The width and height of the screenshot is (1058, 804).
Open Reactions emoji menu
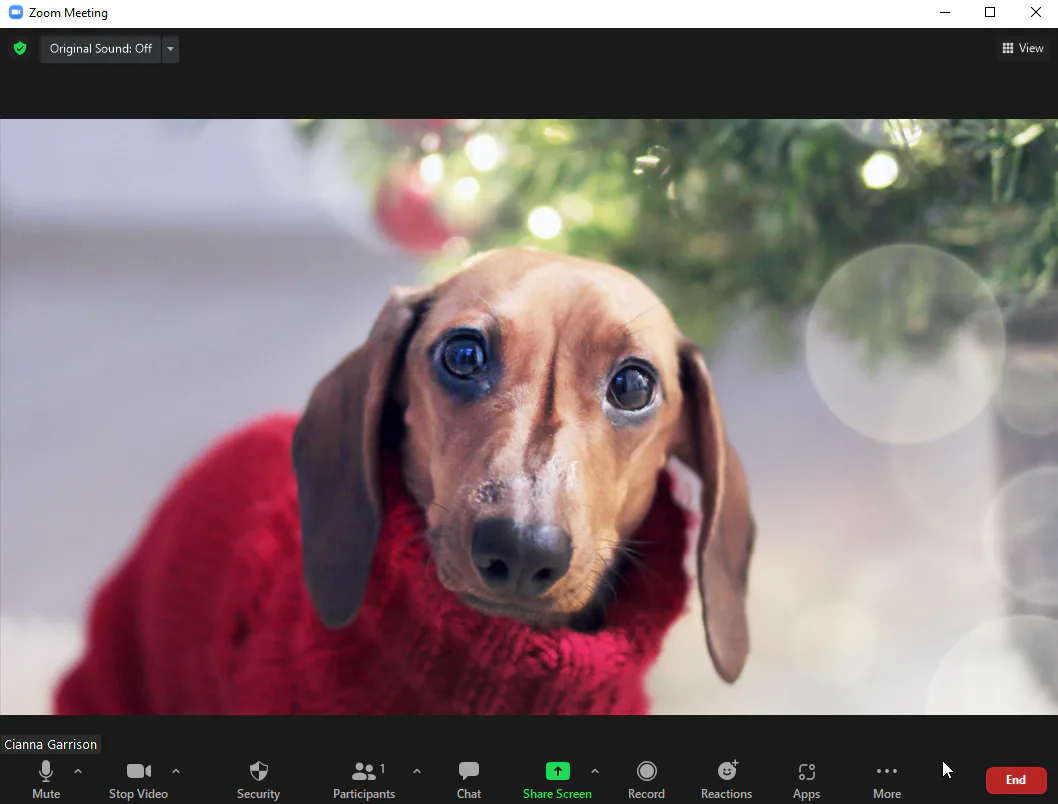[x=727, y=780]
